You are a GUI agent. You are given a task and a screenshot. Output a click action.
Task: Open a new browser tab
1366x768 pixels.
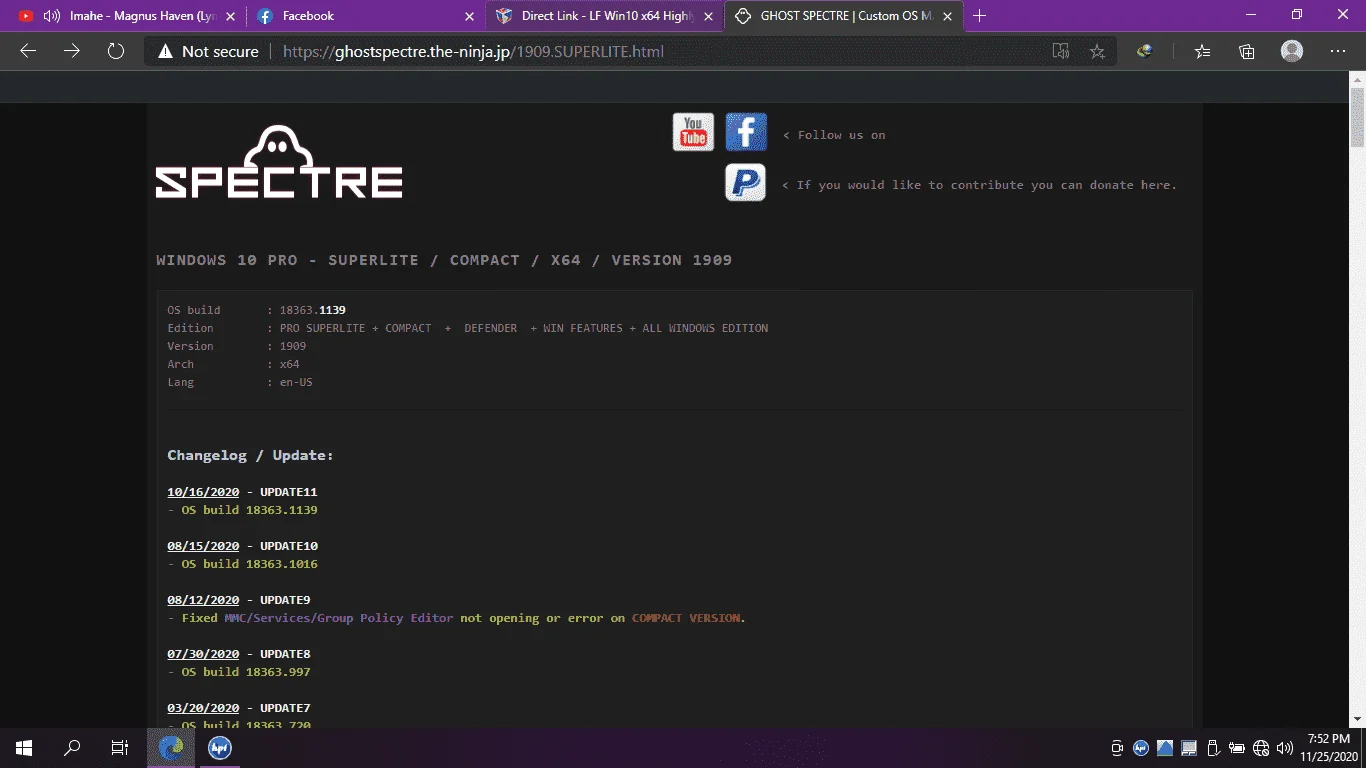tap(979, 16)
